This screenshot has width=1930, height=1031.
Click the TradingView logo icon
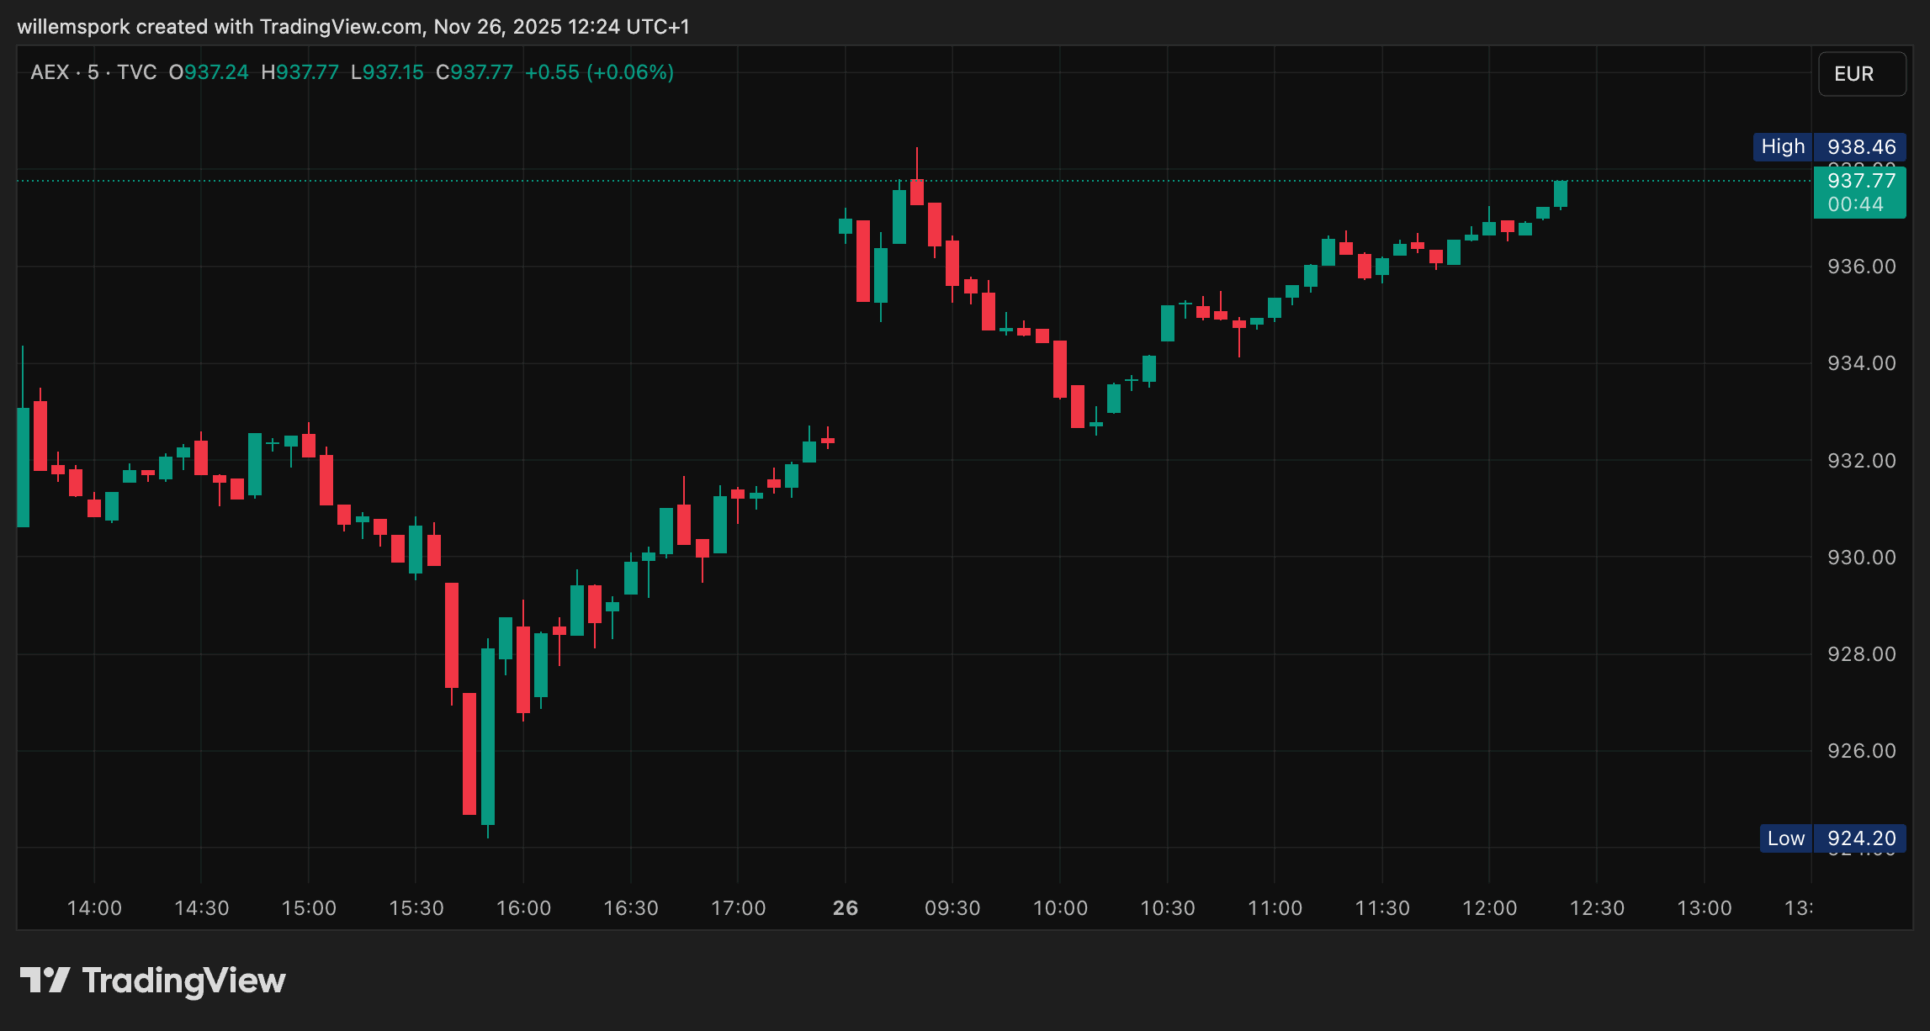(x=45, y=980)
